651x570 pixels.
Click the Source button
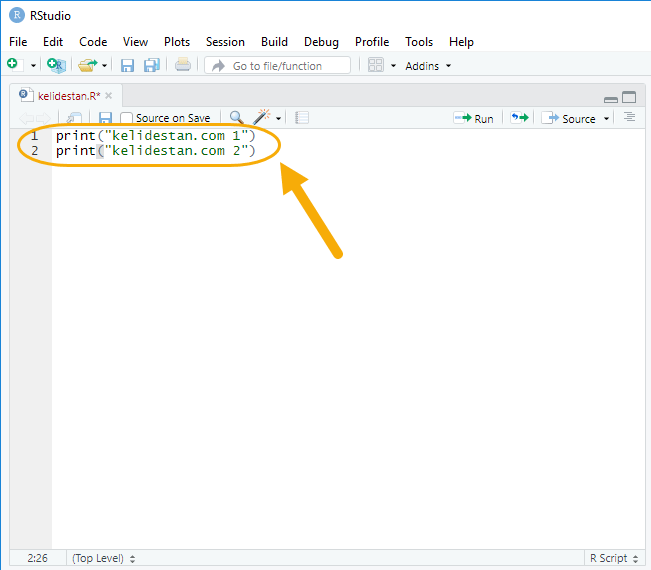[569, 119]
